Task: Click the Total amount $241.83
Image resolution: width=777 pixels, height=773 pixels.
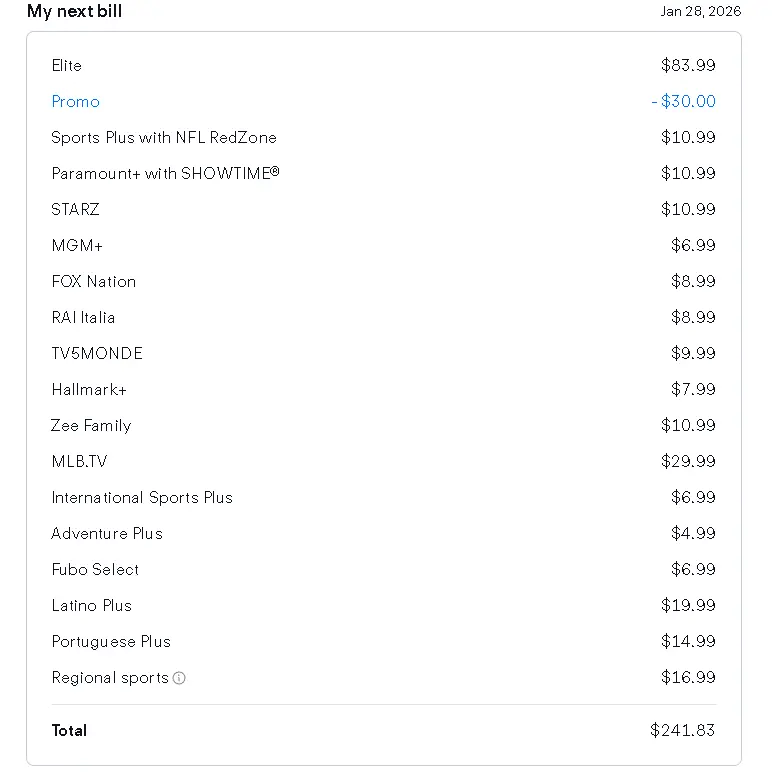Action: (682, 730)
